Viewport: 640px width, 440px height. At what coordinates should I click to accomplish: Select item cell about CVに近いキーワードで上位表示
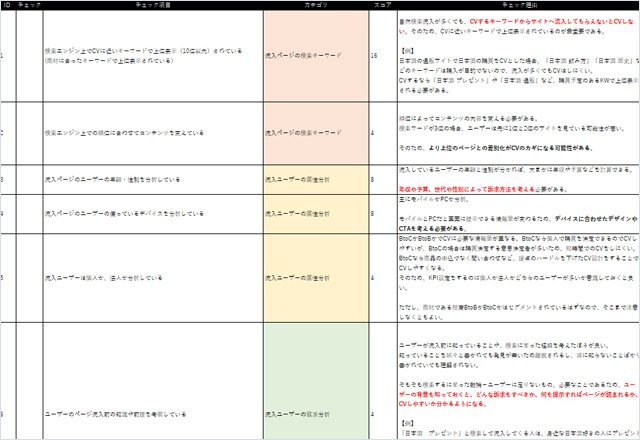153,56
